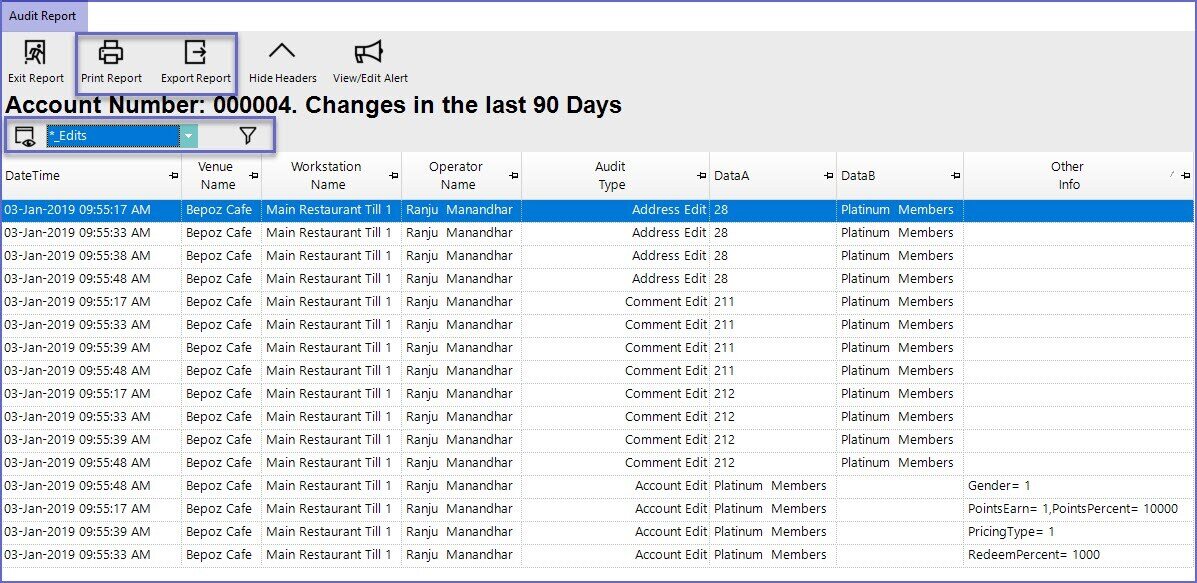This screenshot has height=583, width=1197.
Task: Click the filter funnel icon
Action: click(248, 136)
